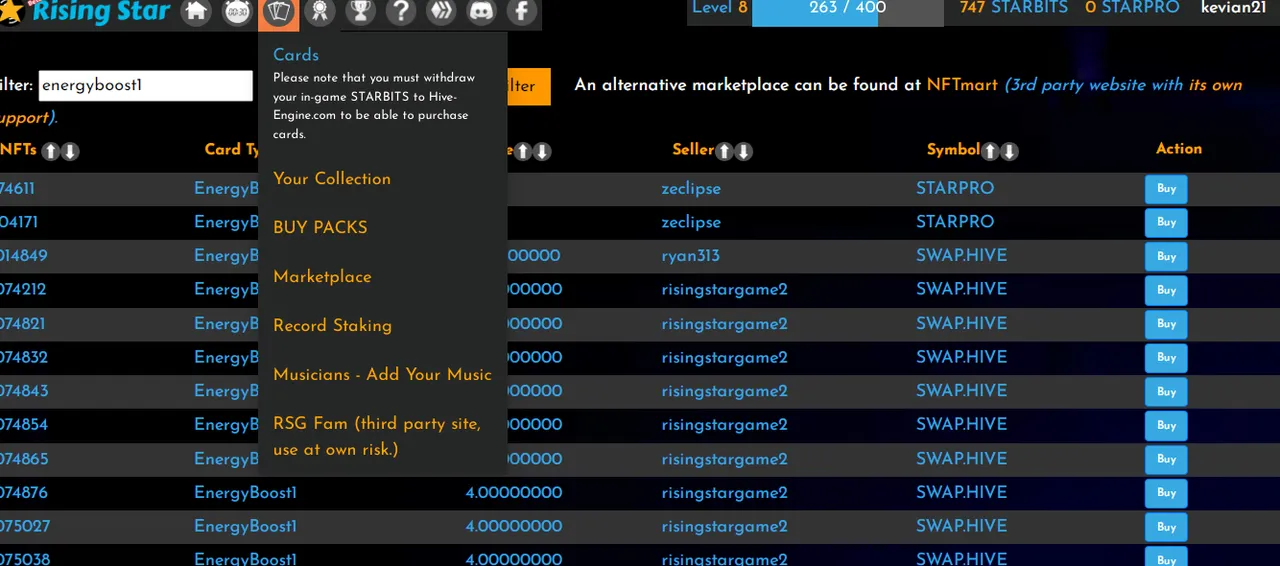Buy card on NFT 074876 row
The width and height of the screenshot is (1280, 566).
point(1166,493)
